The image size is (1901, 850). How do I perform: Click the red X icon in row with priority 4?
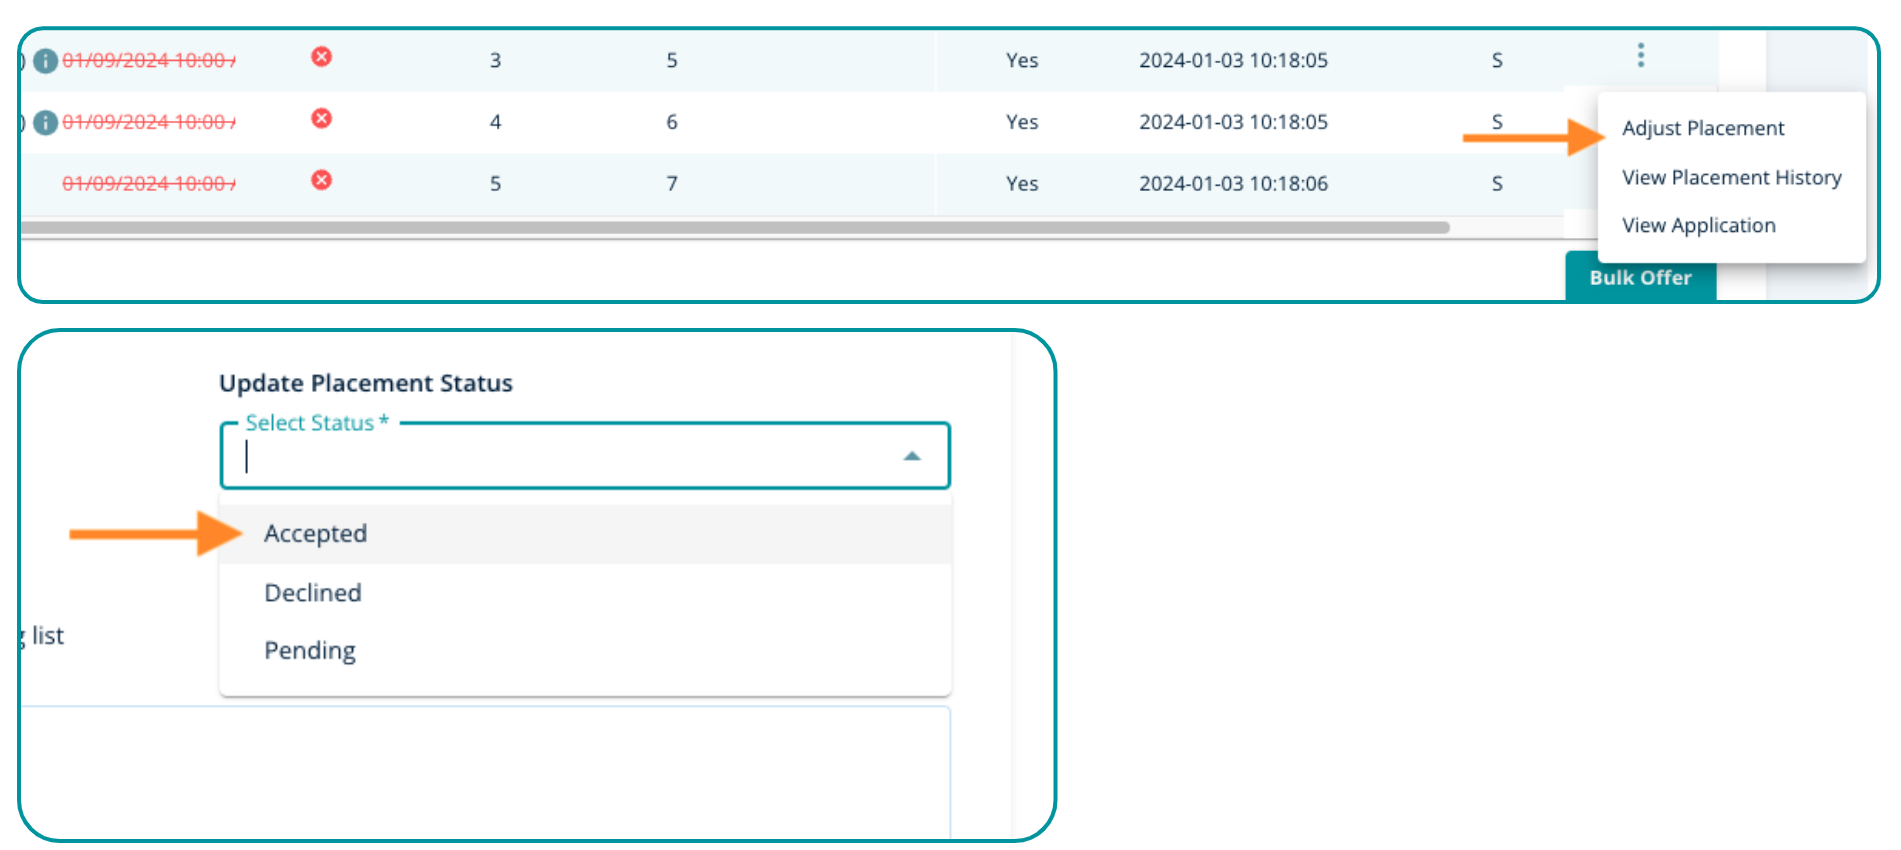point(321,119)
